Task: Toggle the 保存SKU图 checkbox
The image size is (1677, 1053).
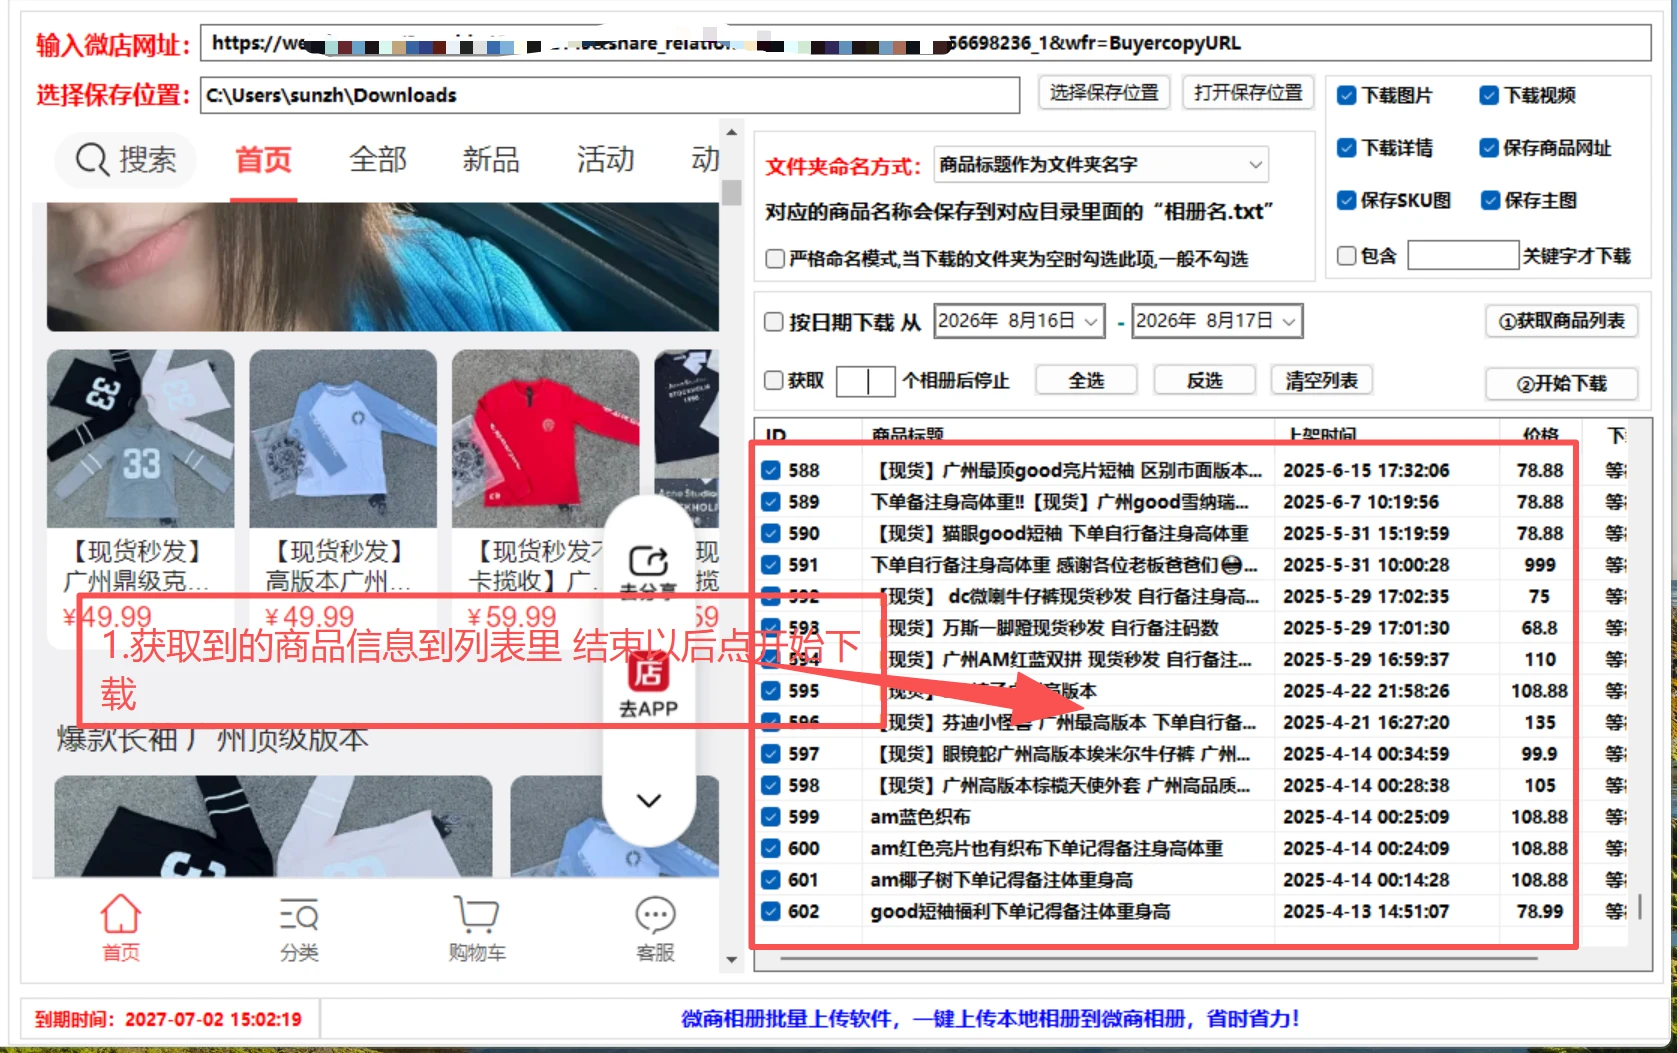Action: 1346,200
